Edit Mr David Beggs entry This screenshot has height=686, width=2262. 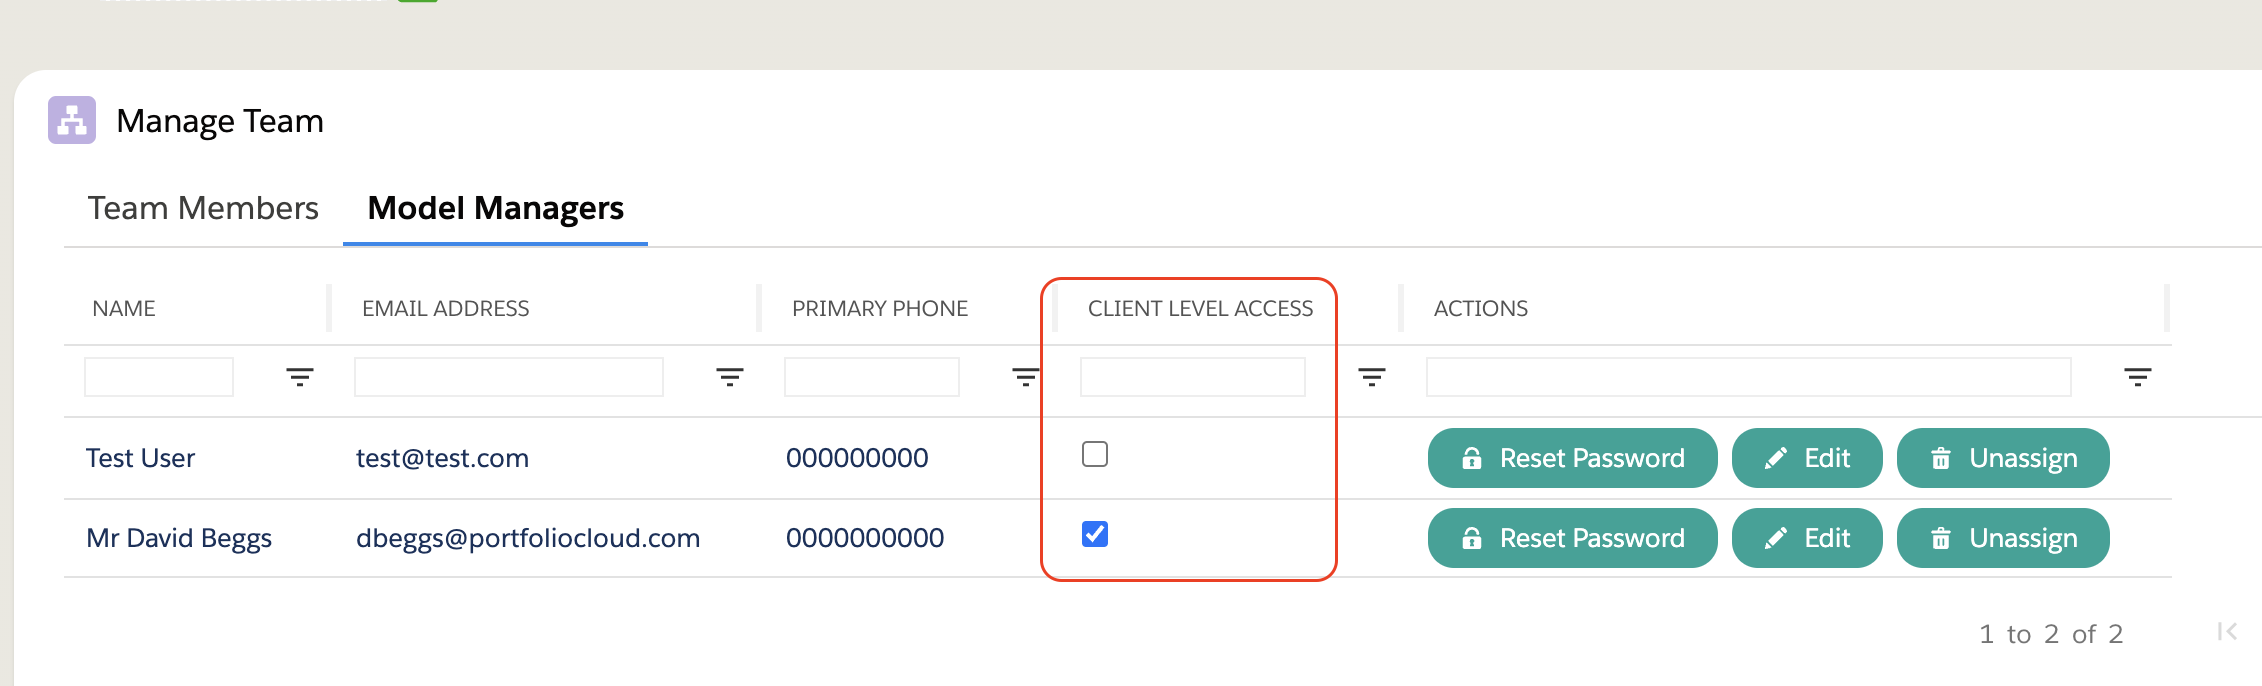point(1807,538)
